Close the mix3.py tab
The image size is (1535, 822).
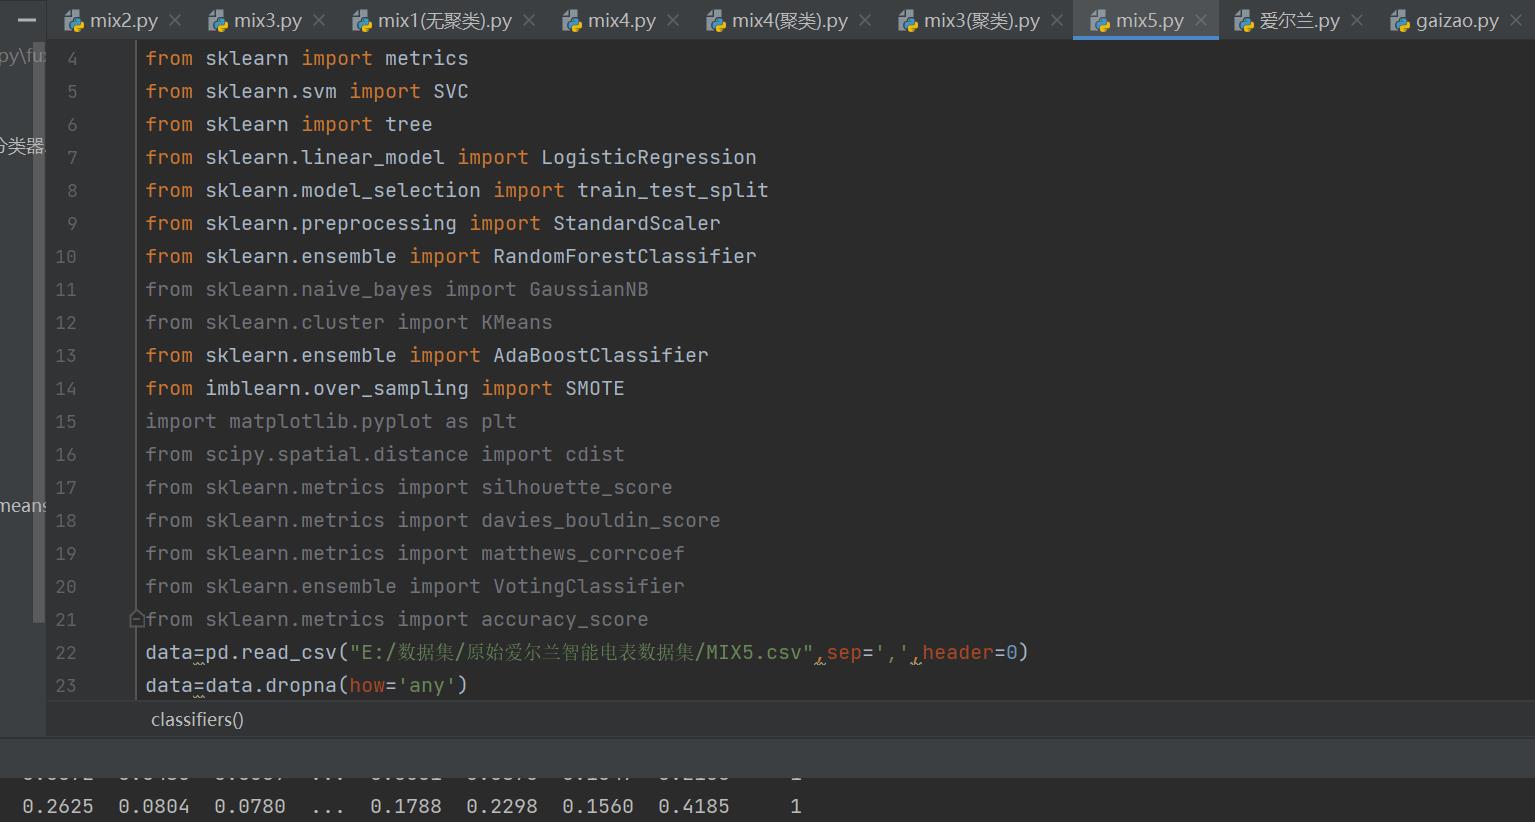tap(319, 20)
